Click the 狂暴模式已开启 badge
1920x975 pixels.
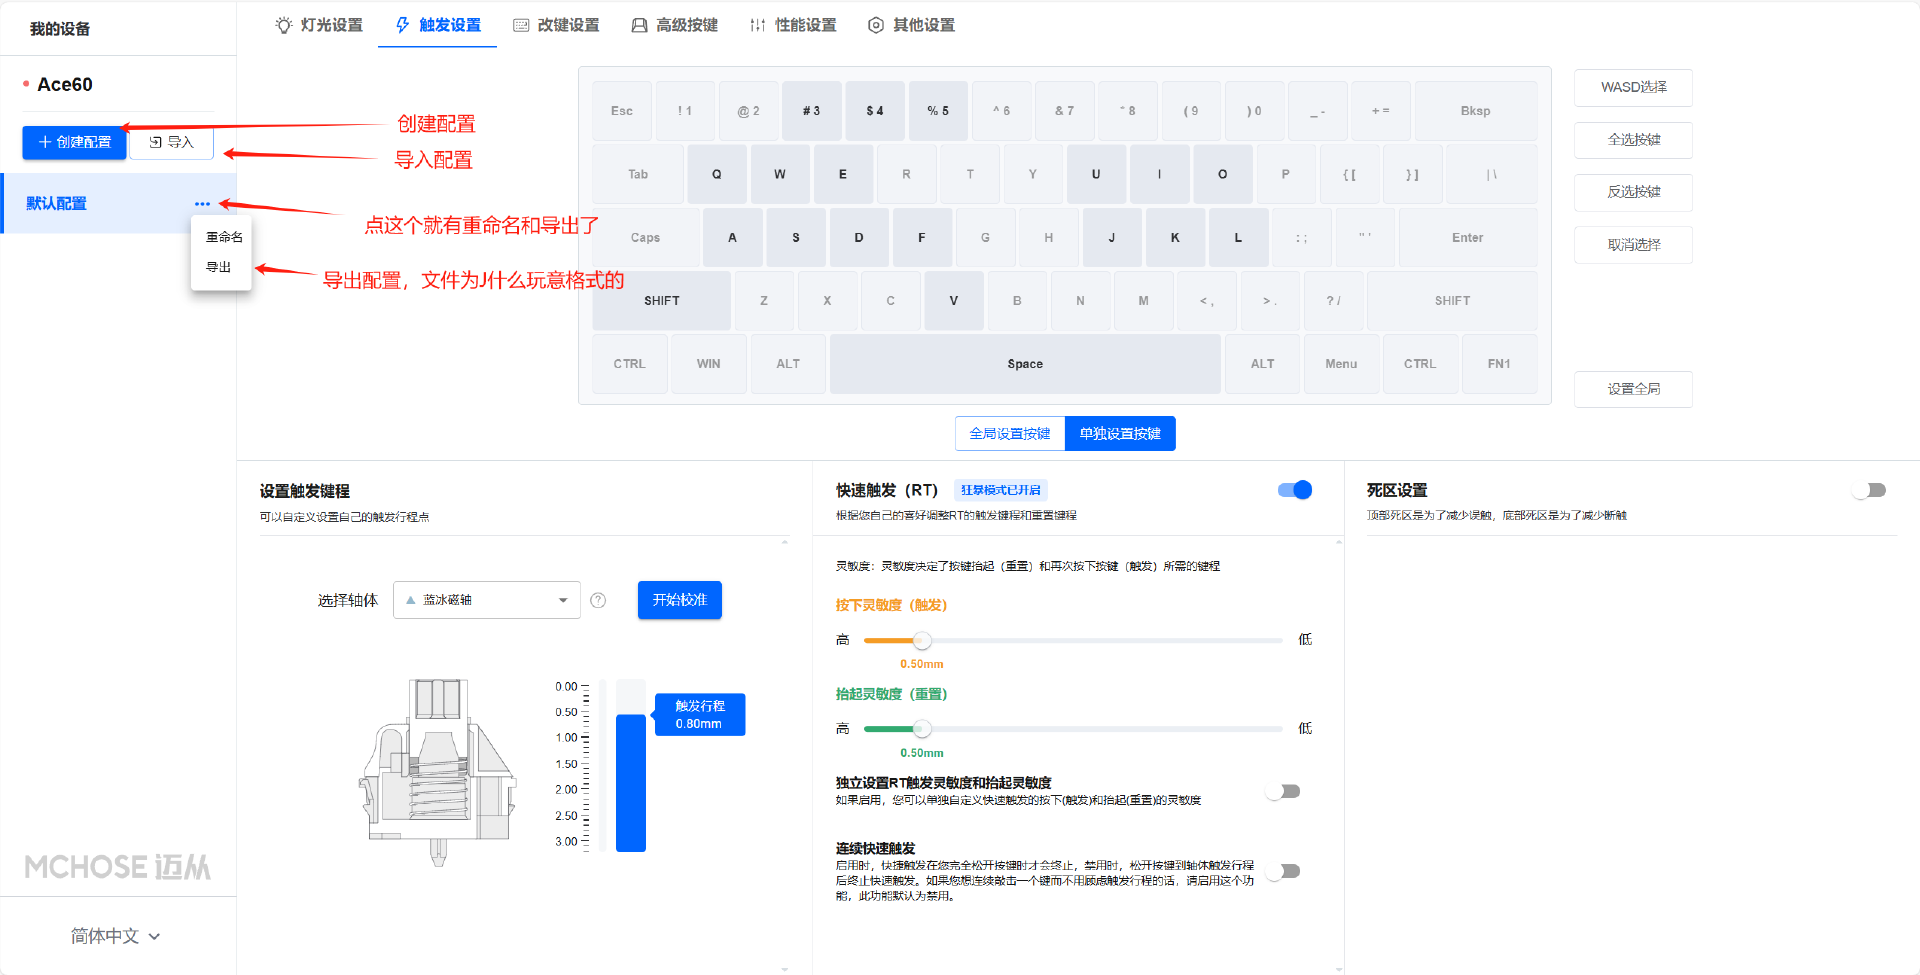pos(1001,490)
